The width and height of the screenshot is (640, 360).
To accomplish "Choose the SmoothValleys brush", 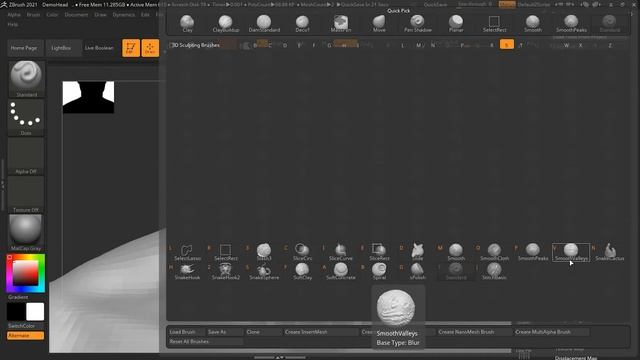I will [571, 252].
